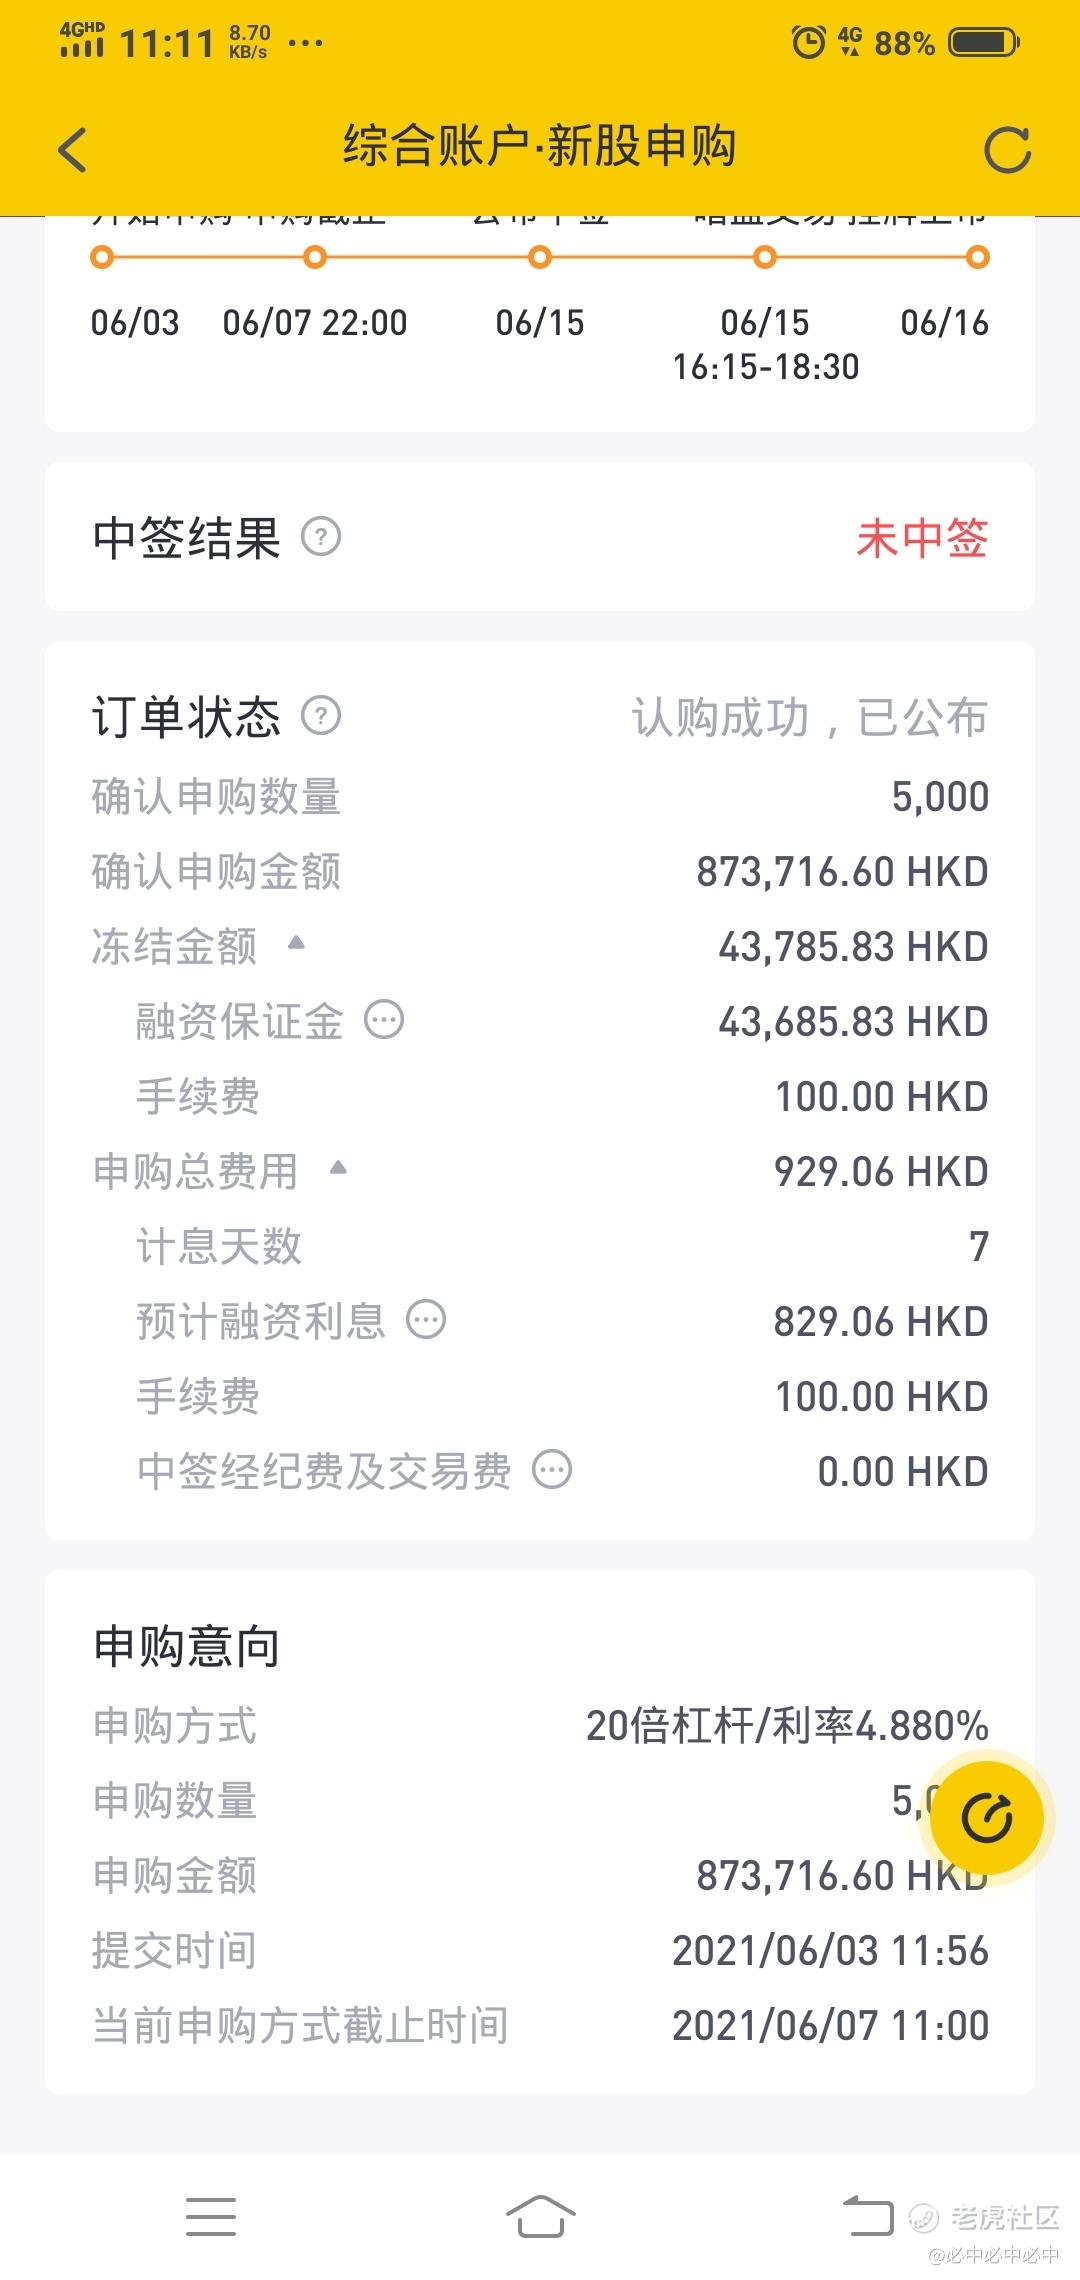Image resolution: width=1080 pixels, height=2280 pixels.
Task: Collapse the 冻结金额 breakdown arrow
Action: [296, 942]
